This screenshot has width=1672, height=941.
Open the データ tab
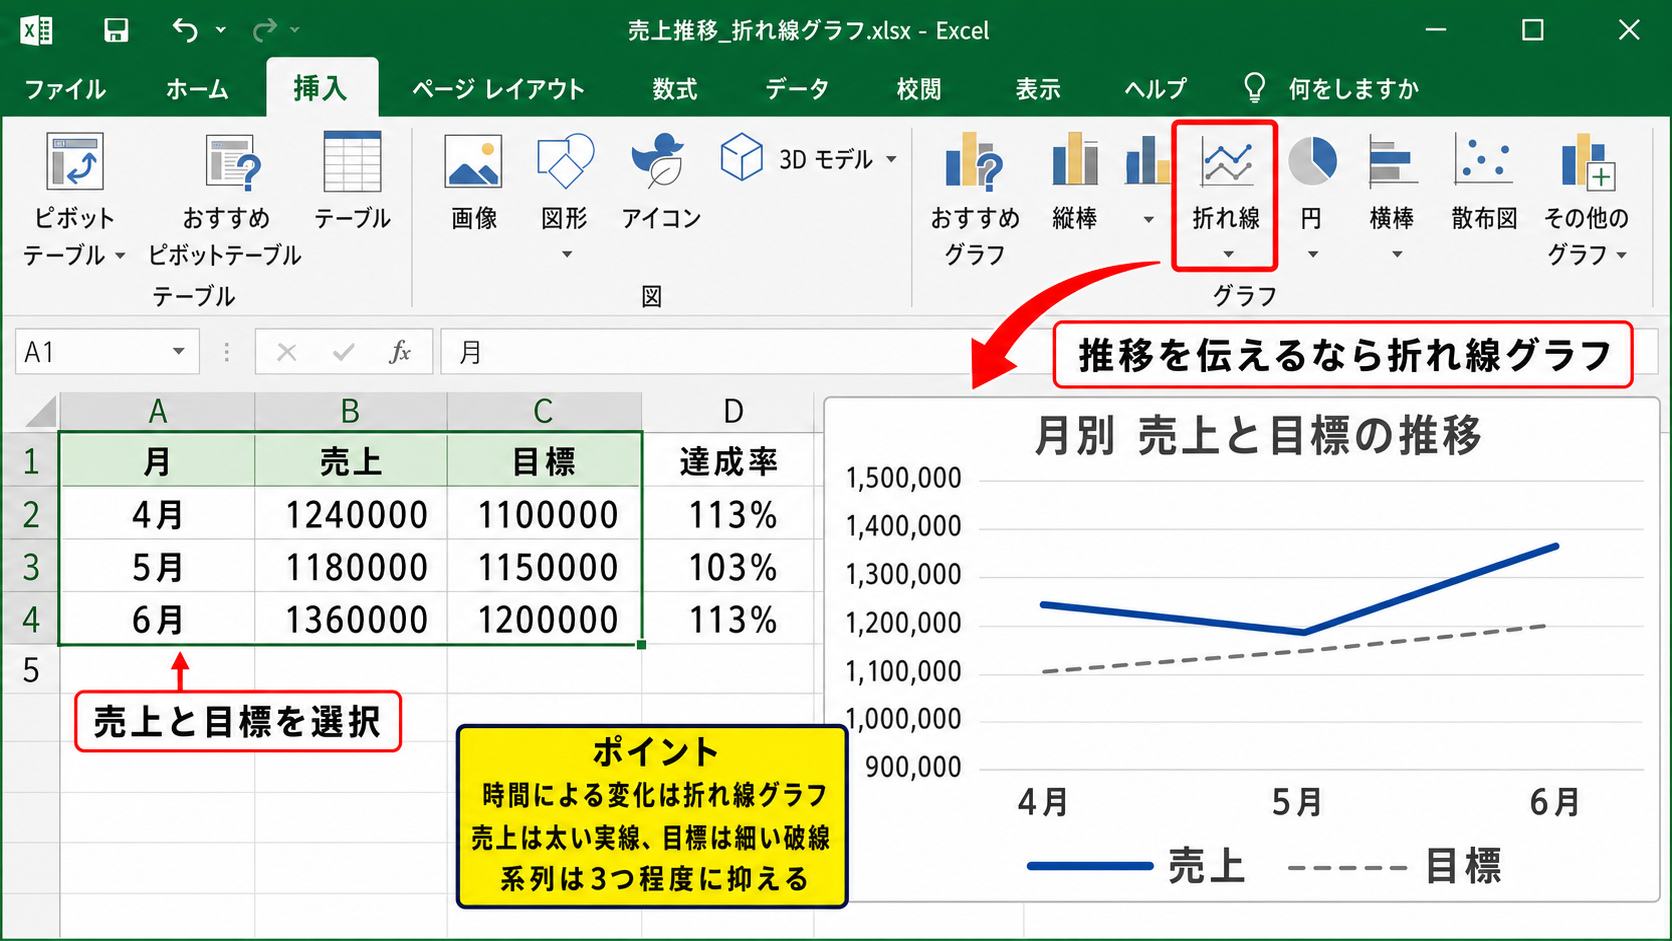[x=797, y=89]
